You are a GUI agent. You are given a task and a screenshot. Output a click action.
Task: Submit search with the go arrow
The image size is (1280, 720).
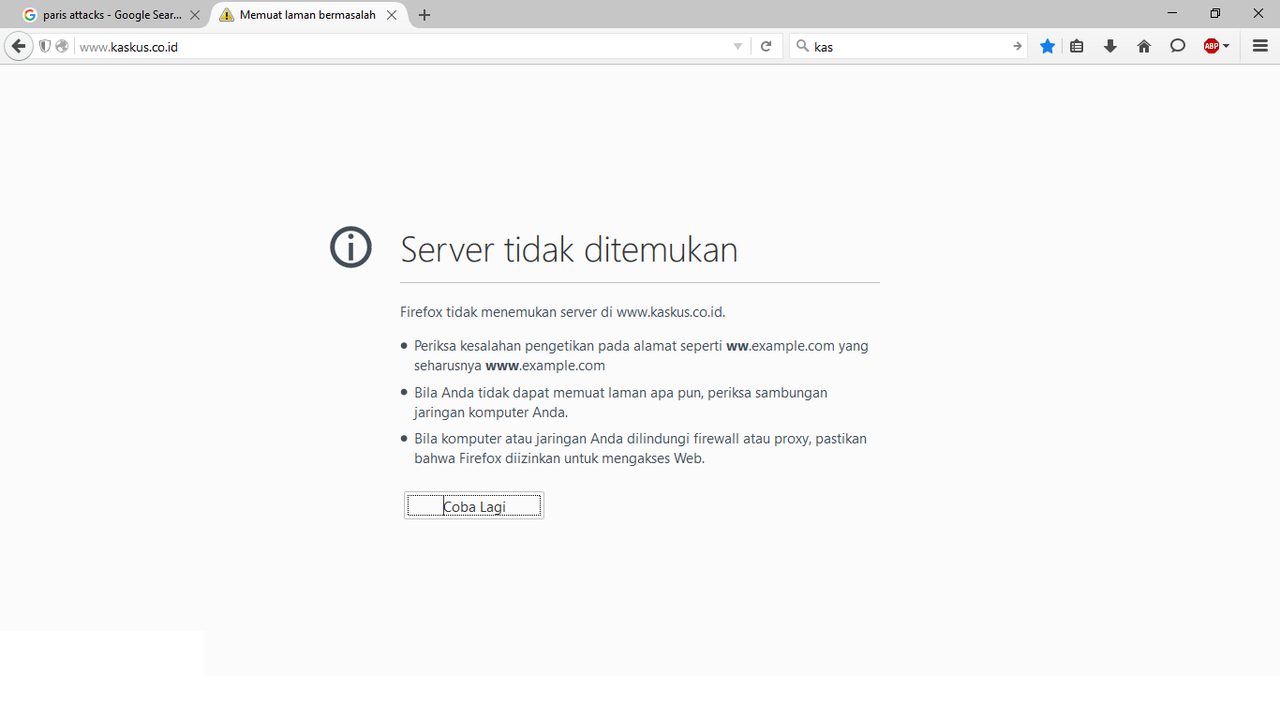pos(1017,46)
